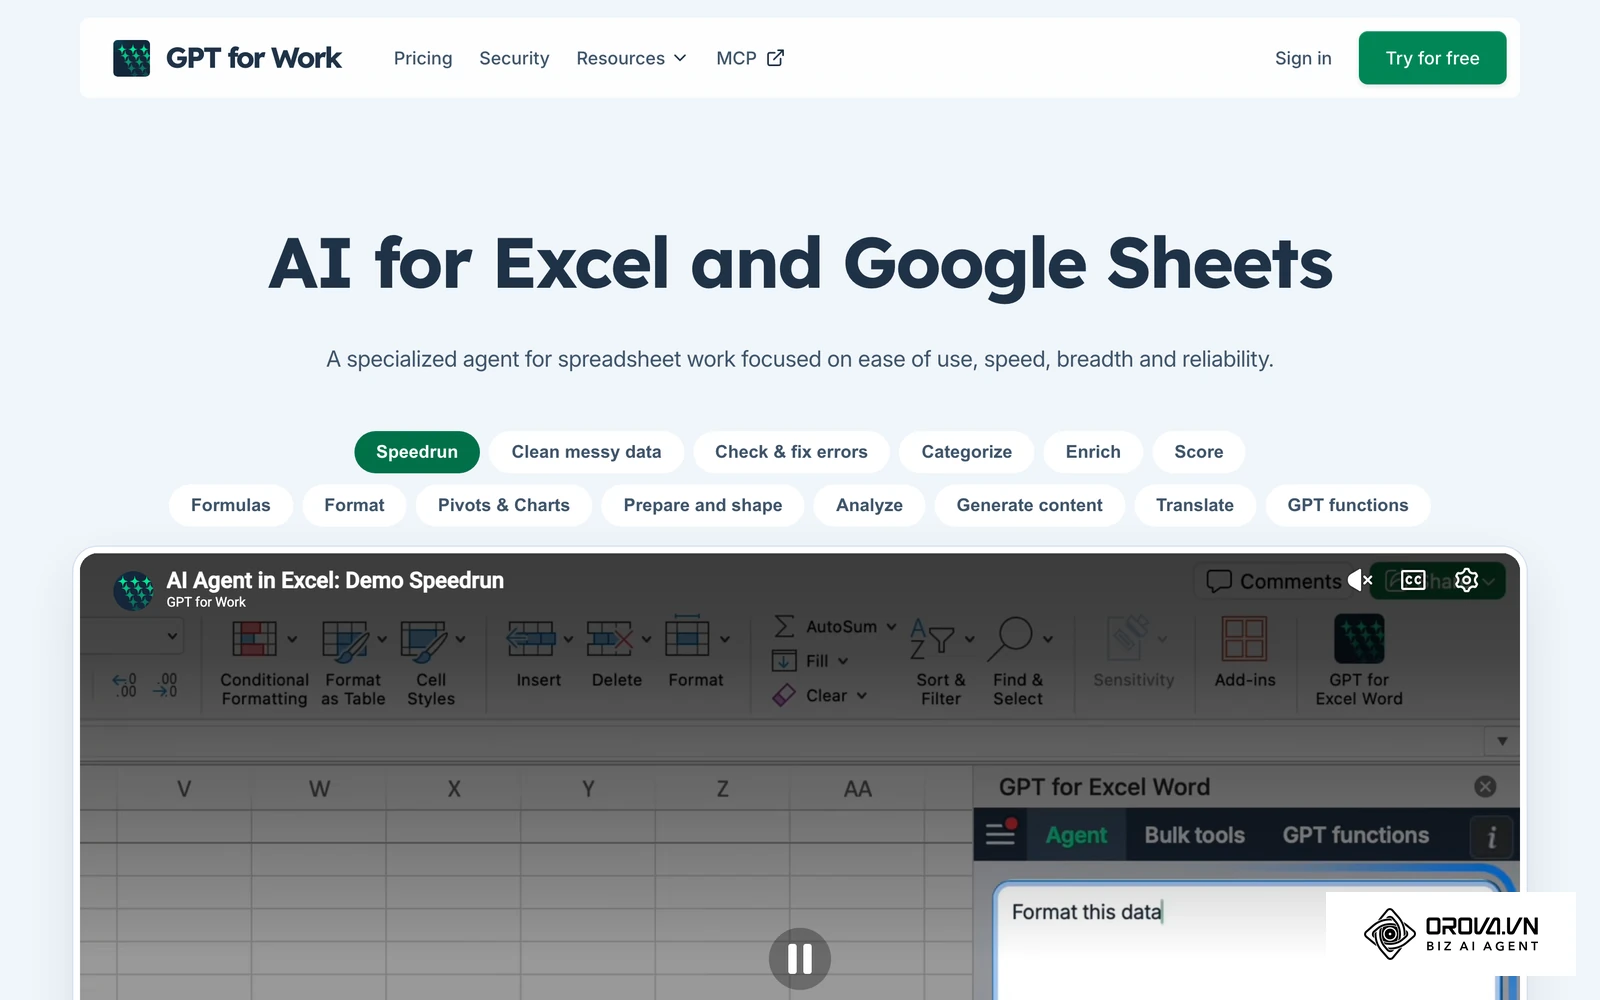Click the Try for free button

coord(1432,58)
